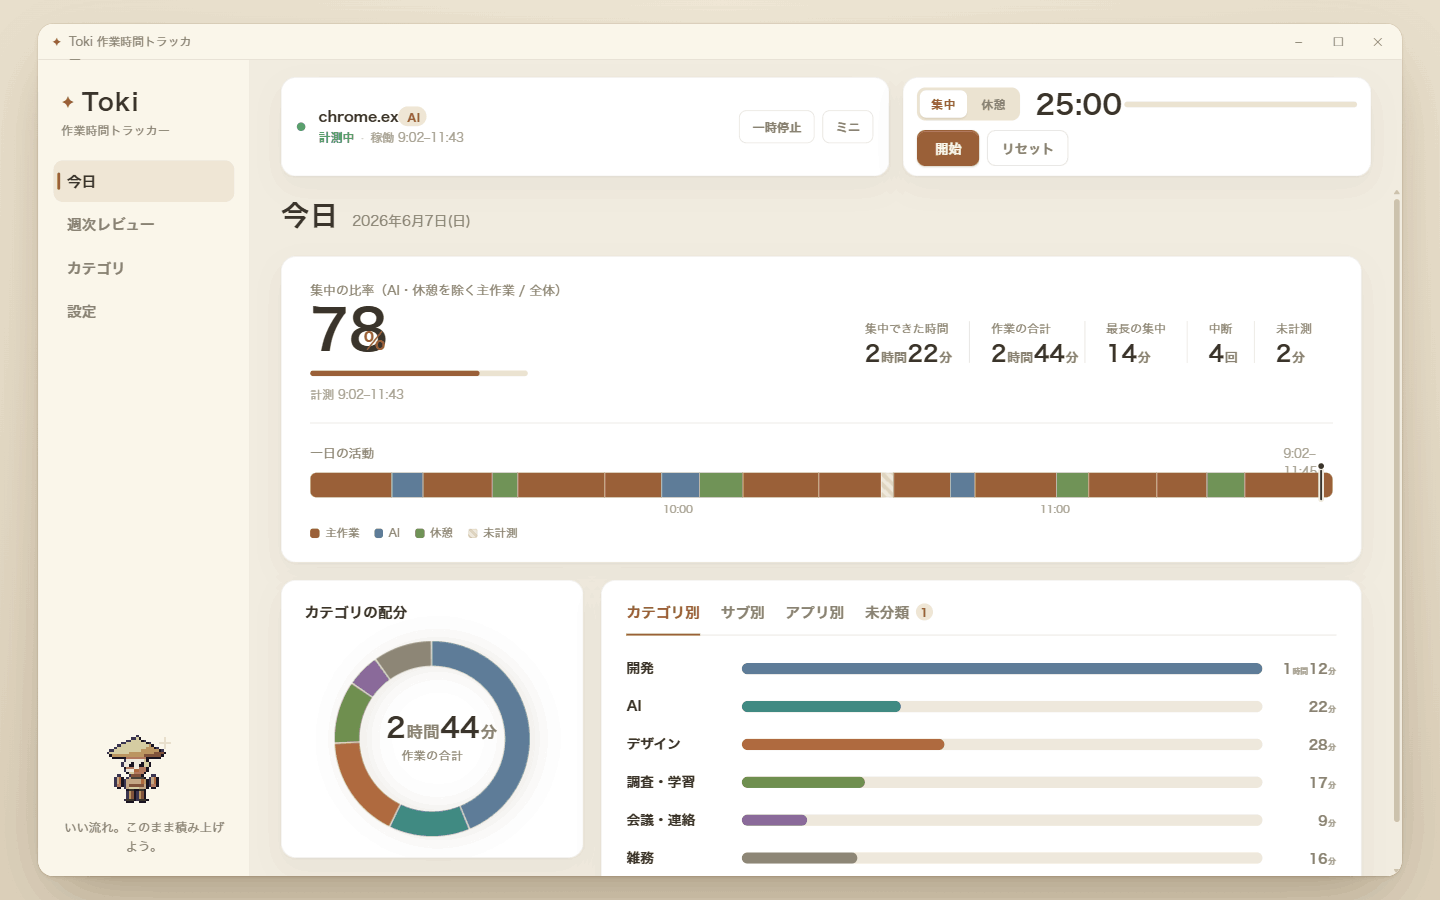Image resolution: width=1440 pixels, height=900 pixels.
Task: Switch to the アプリ別 tab
Action: click(x=814, y=612)
